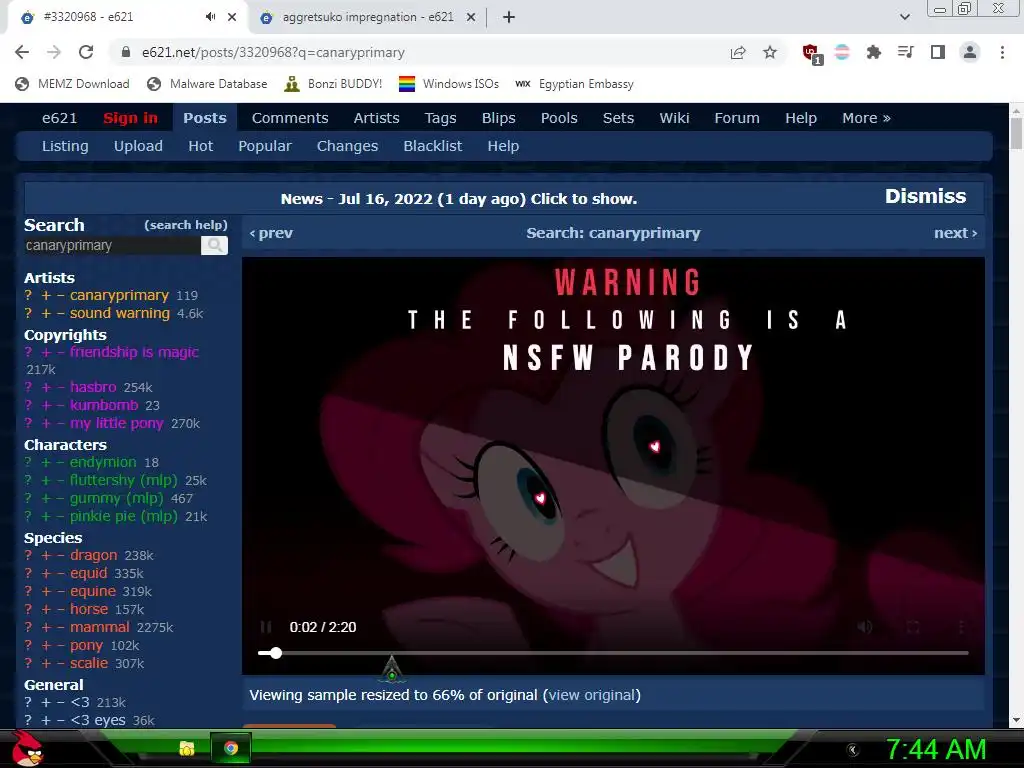
Task: Enter video fullscreen mode
Action: pyautogui.click(x=913, y=627)
